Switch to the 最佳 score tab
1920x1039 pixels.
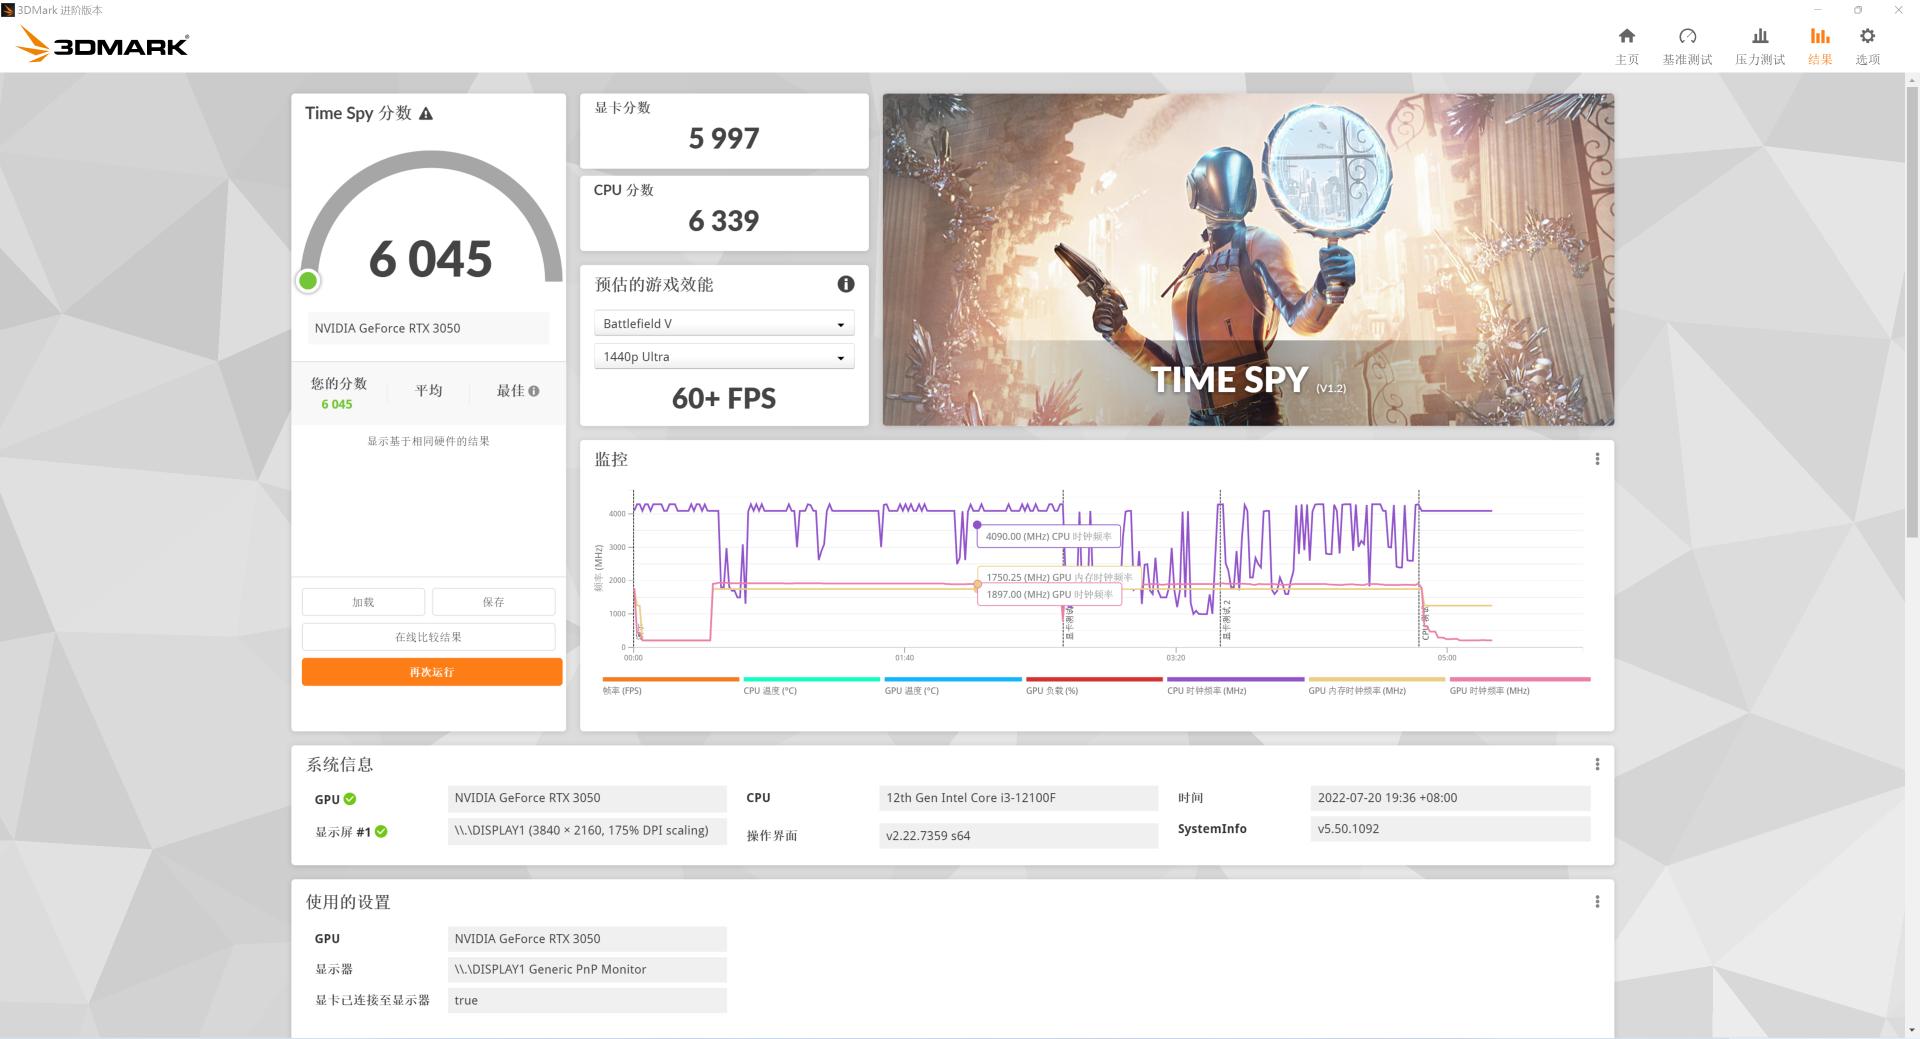pyautogui.click(x=509, y=390)
